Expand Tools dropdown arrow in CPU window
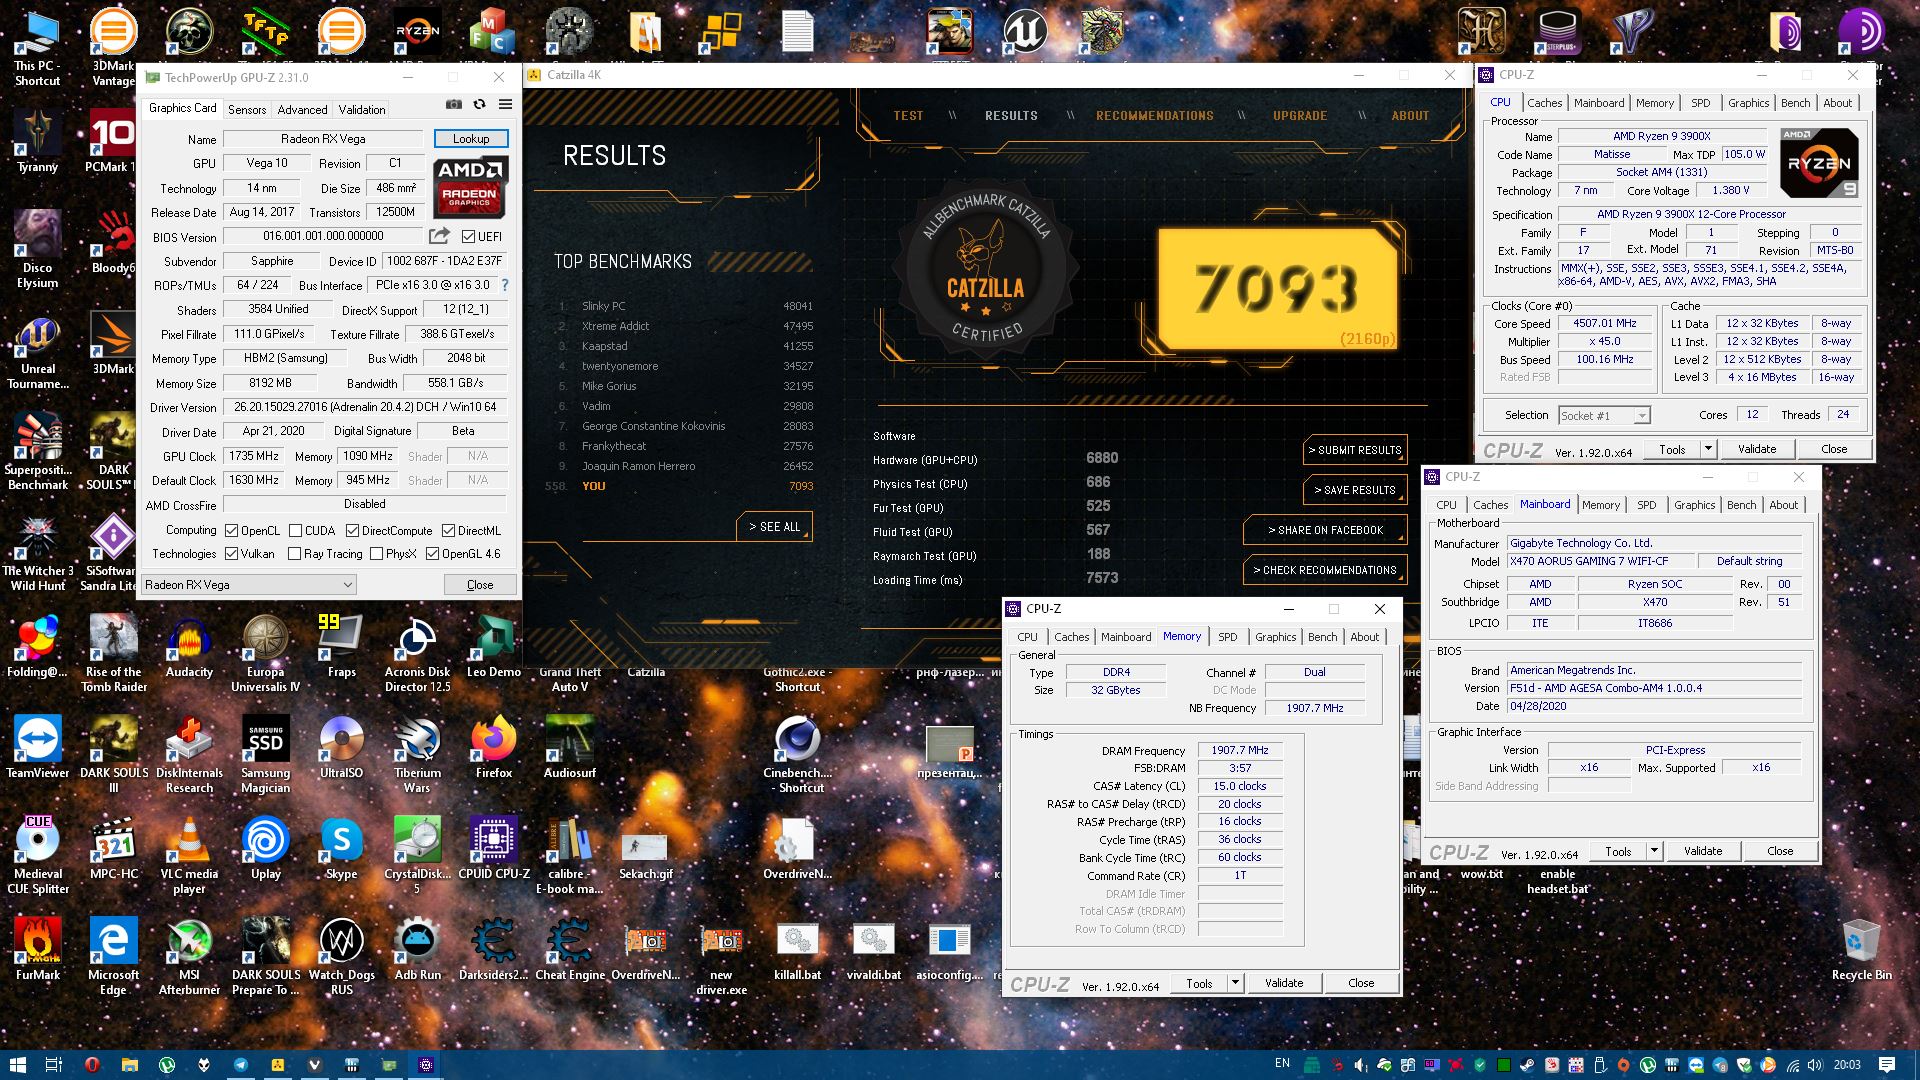 click(x=1708, y=449)
